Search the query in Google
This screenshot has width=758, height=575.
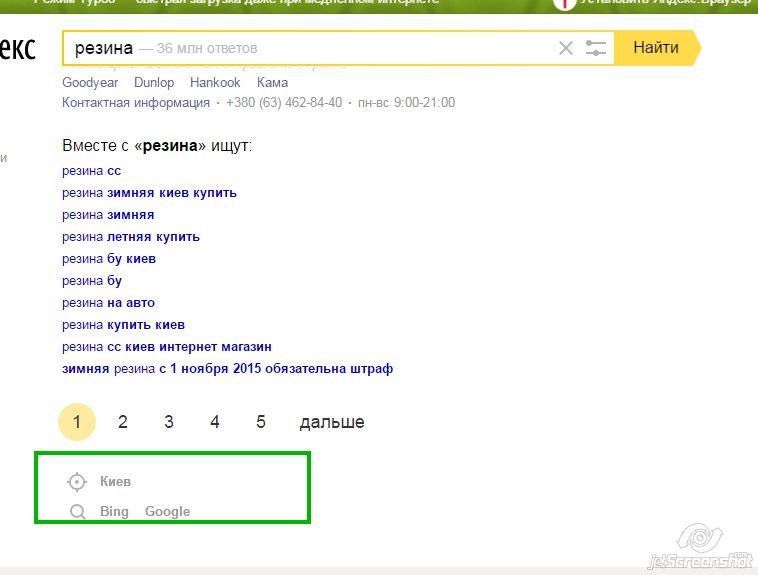[167, 512]
